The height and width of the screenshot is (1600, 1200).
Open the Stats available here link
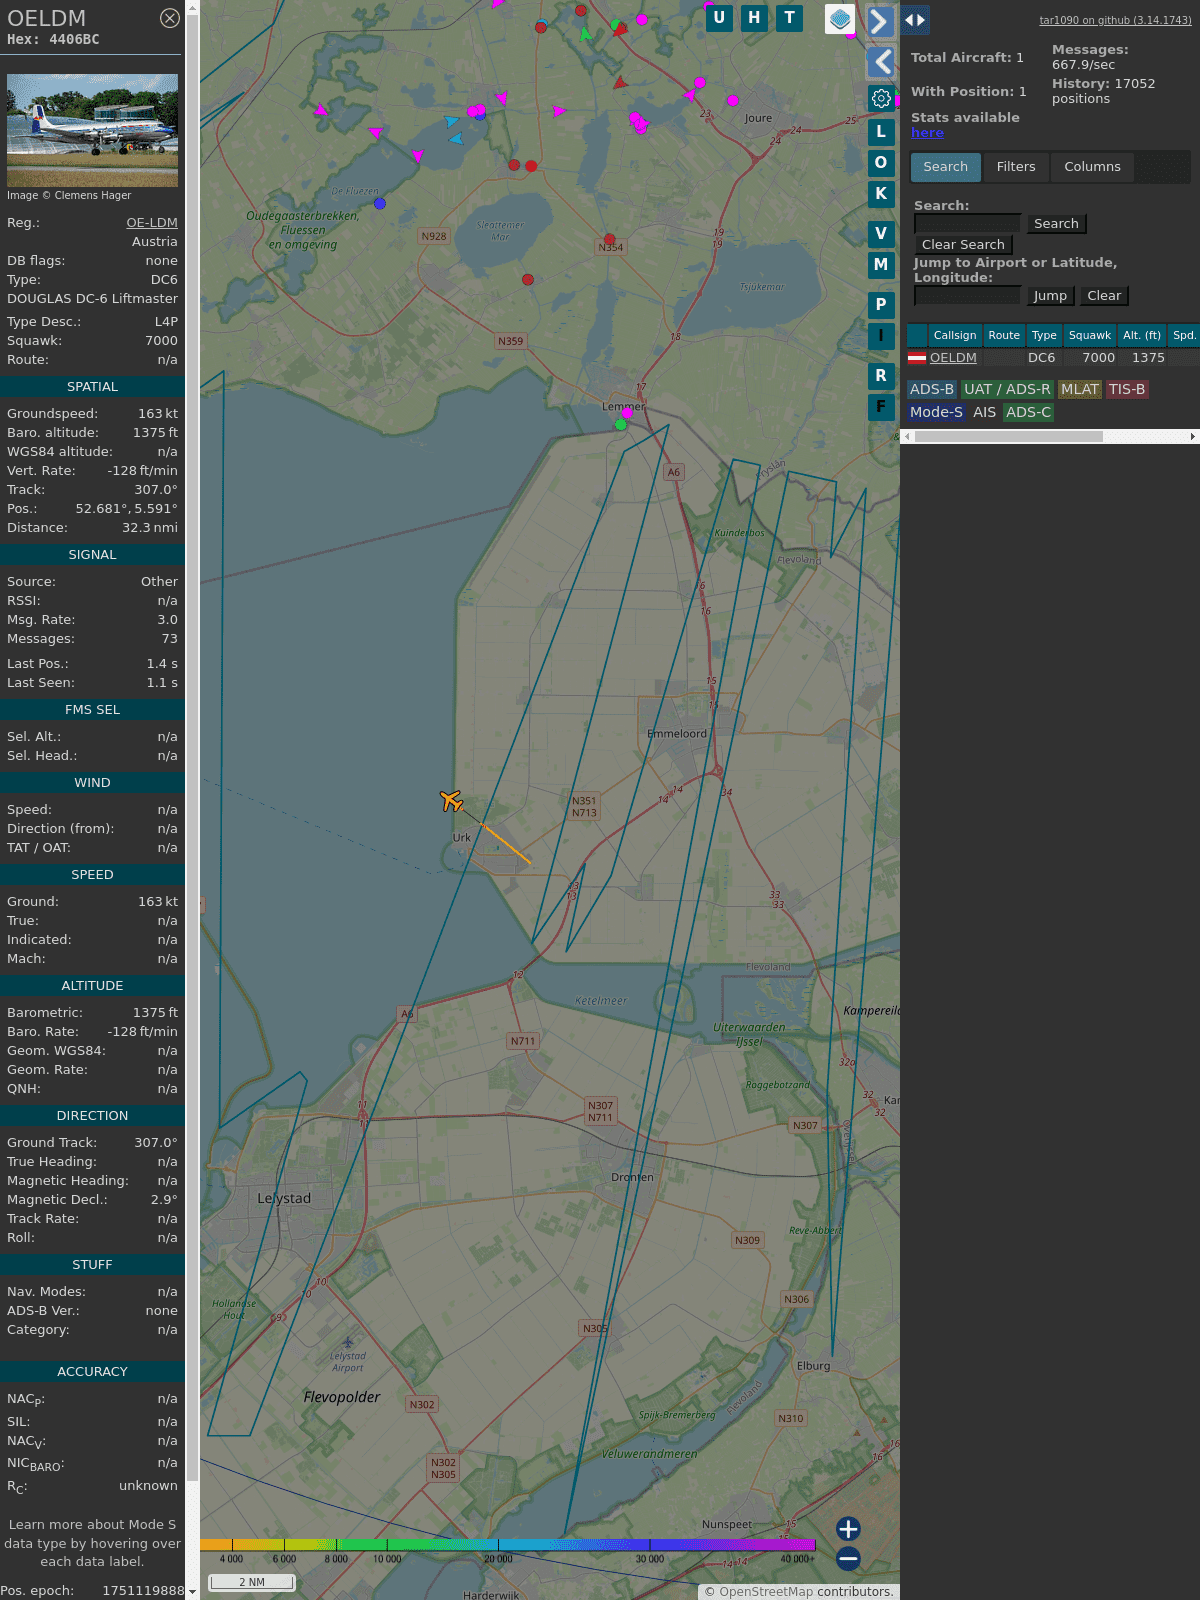(927, 133)
